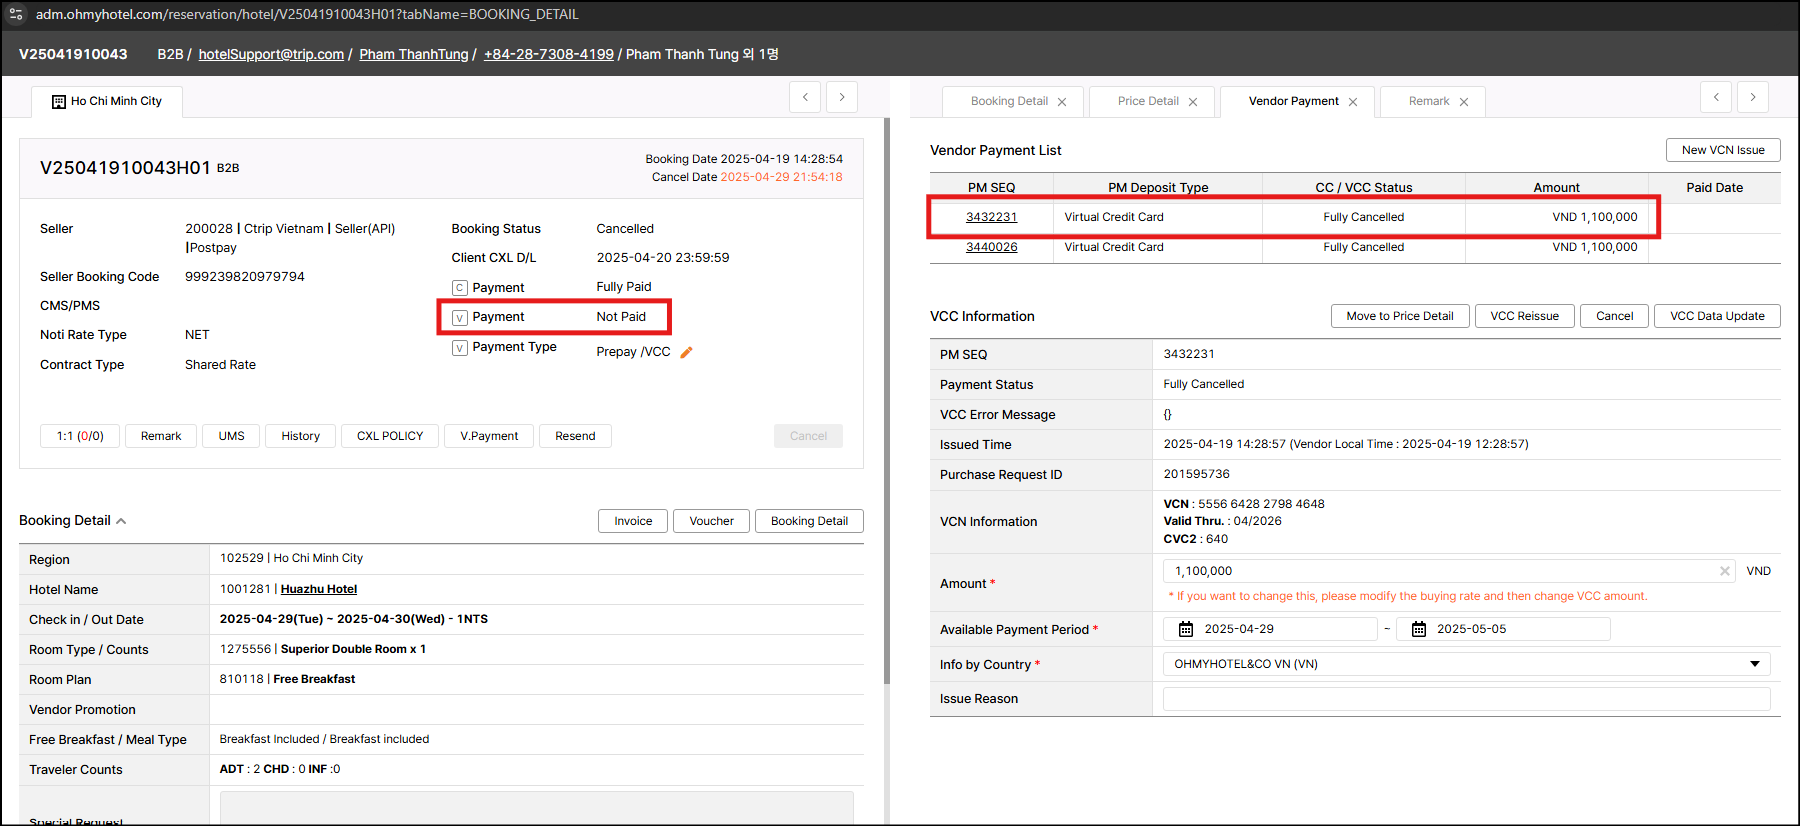This screenshot has height=826, width=1800.
Task: Toggle the C Payment checkbox
Action: (460, 288)
